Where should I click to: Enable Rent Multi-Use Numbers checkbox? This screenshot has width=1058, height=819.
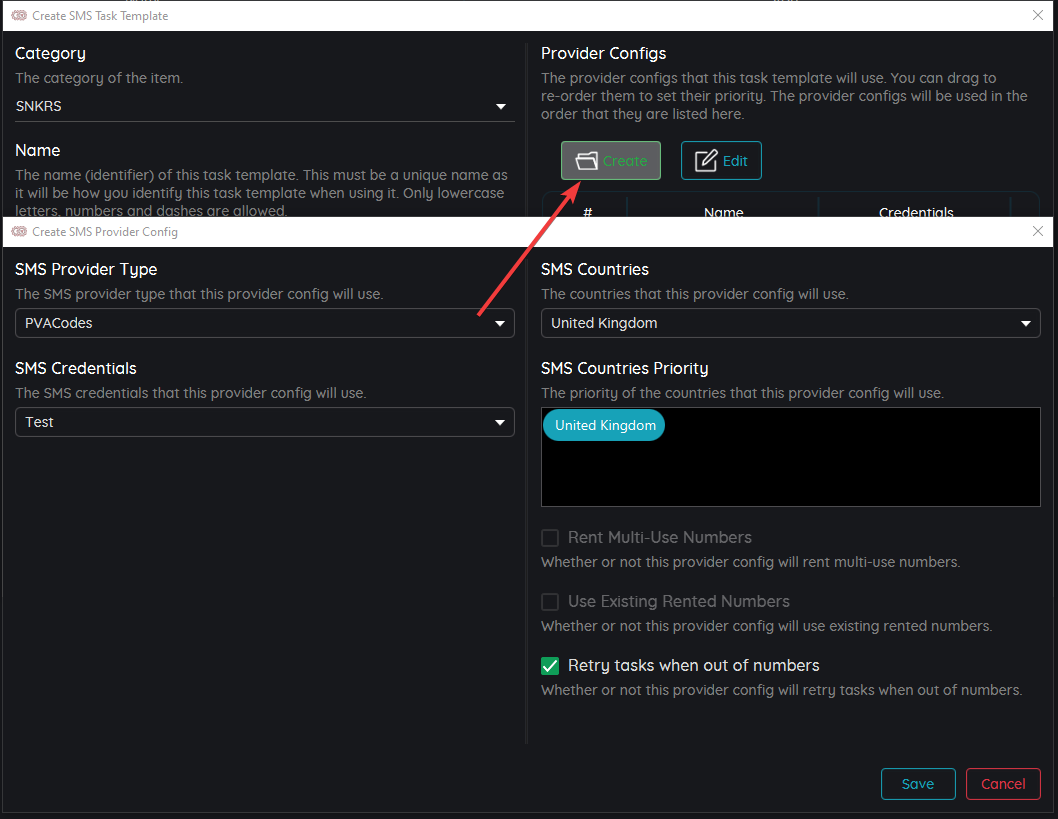[x=550, y=538]
